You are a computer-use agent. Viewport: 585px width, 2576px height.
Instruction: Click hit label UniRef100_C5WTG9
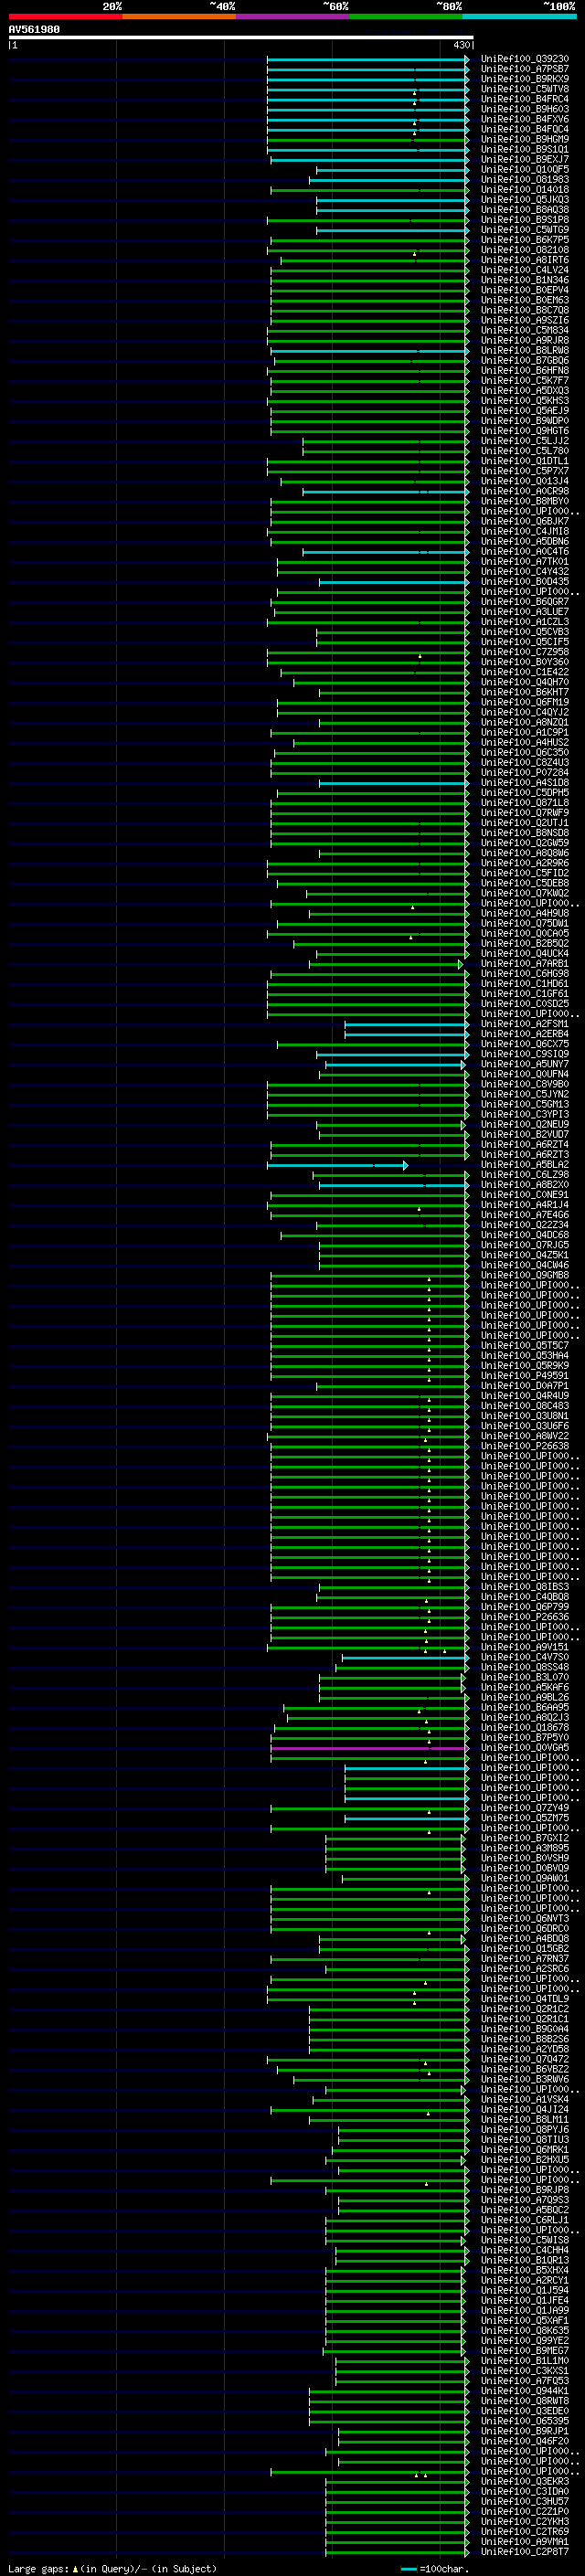click(524, 230)
